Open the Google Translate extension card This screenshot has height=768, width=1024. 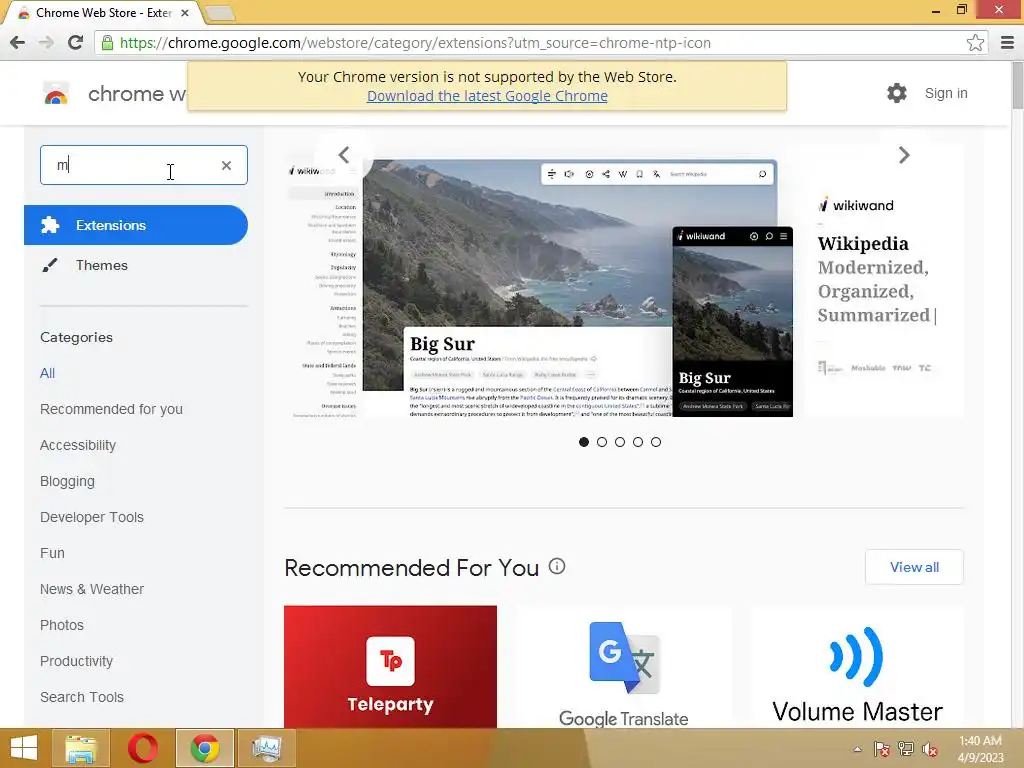click(x=624, y=667)
